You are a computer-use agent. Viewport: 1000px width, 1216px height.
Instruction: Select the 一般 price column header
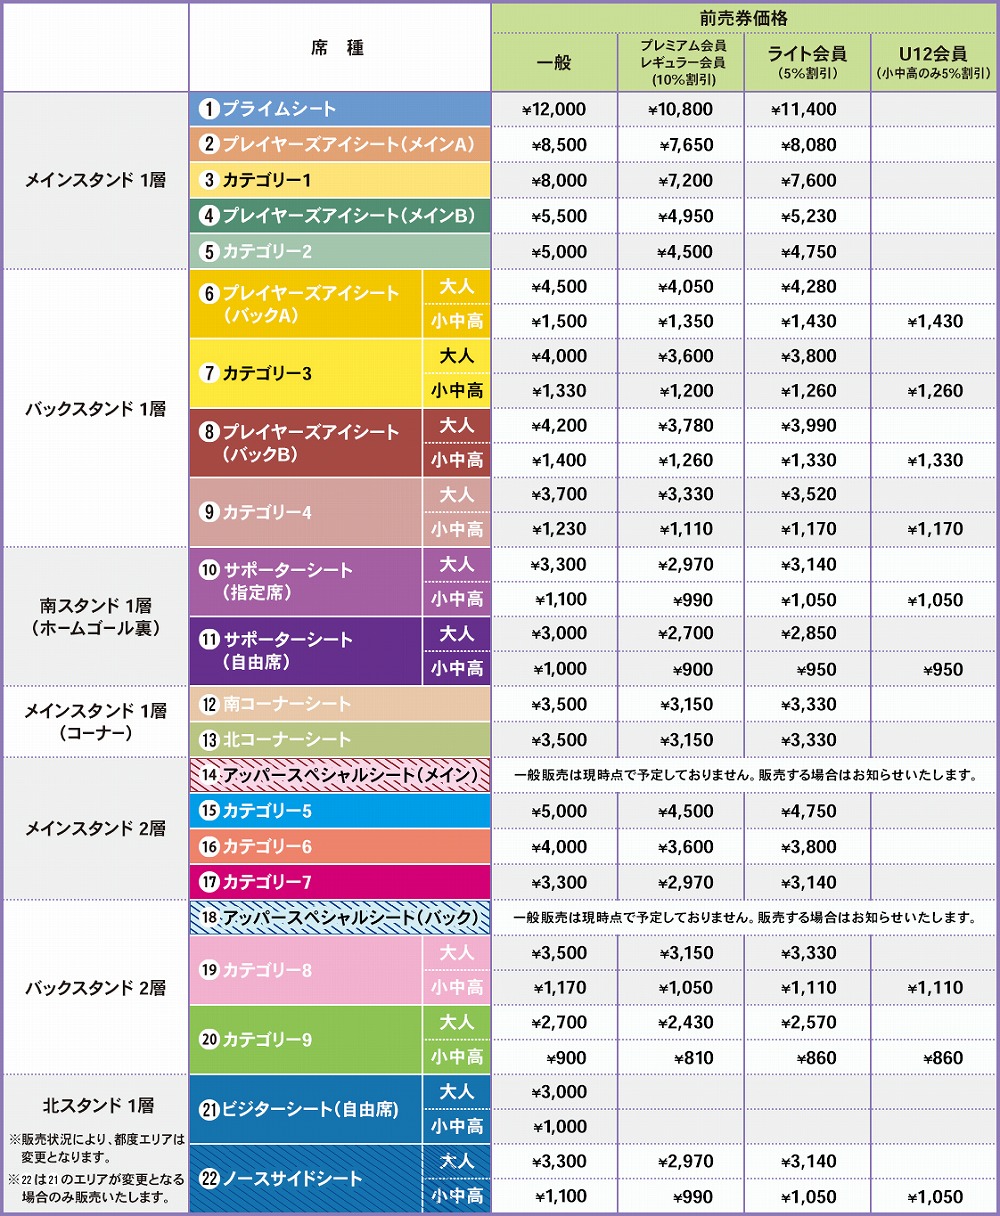click(x=554, y=62)
